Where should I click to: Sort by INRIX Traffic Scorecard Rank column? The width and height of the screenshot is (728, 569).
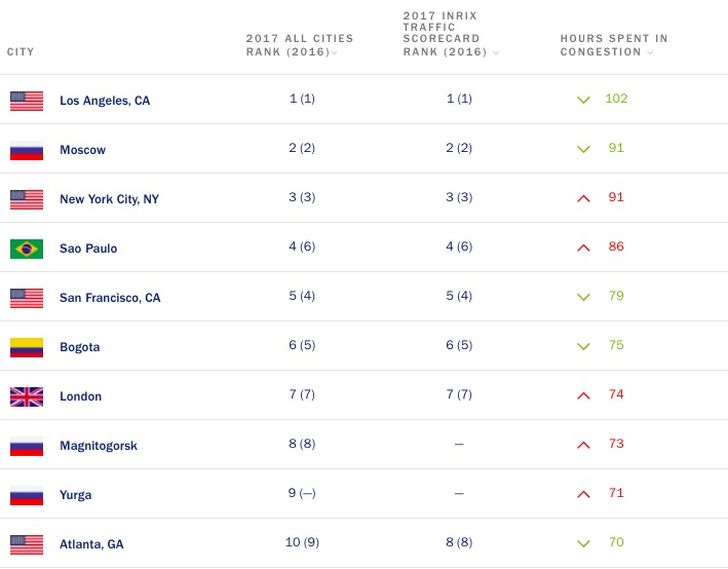451,38
